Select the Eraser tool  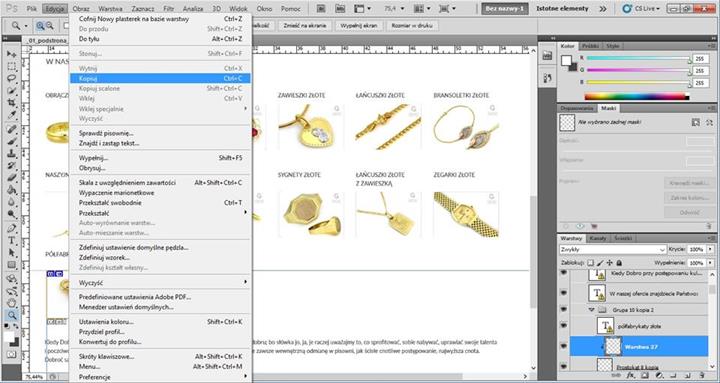(x=11, y=177)
